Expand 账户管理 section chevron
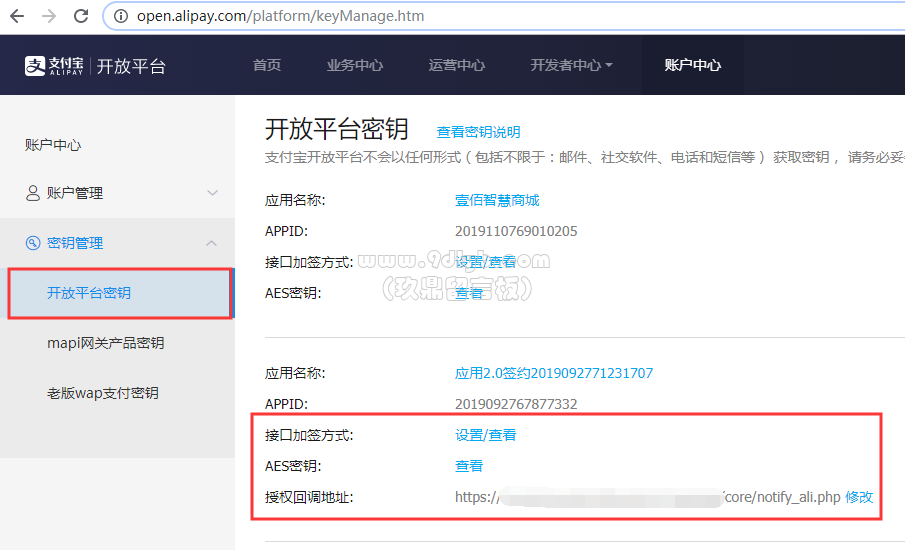 [x=212, y=193]
